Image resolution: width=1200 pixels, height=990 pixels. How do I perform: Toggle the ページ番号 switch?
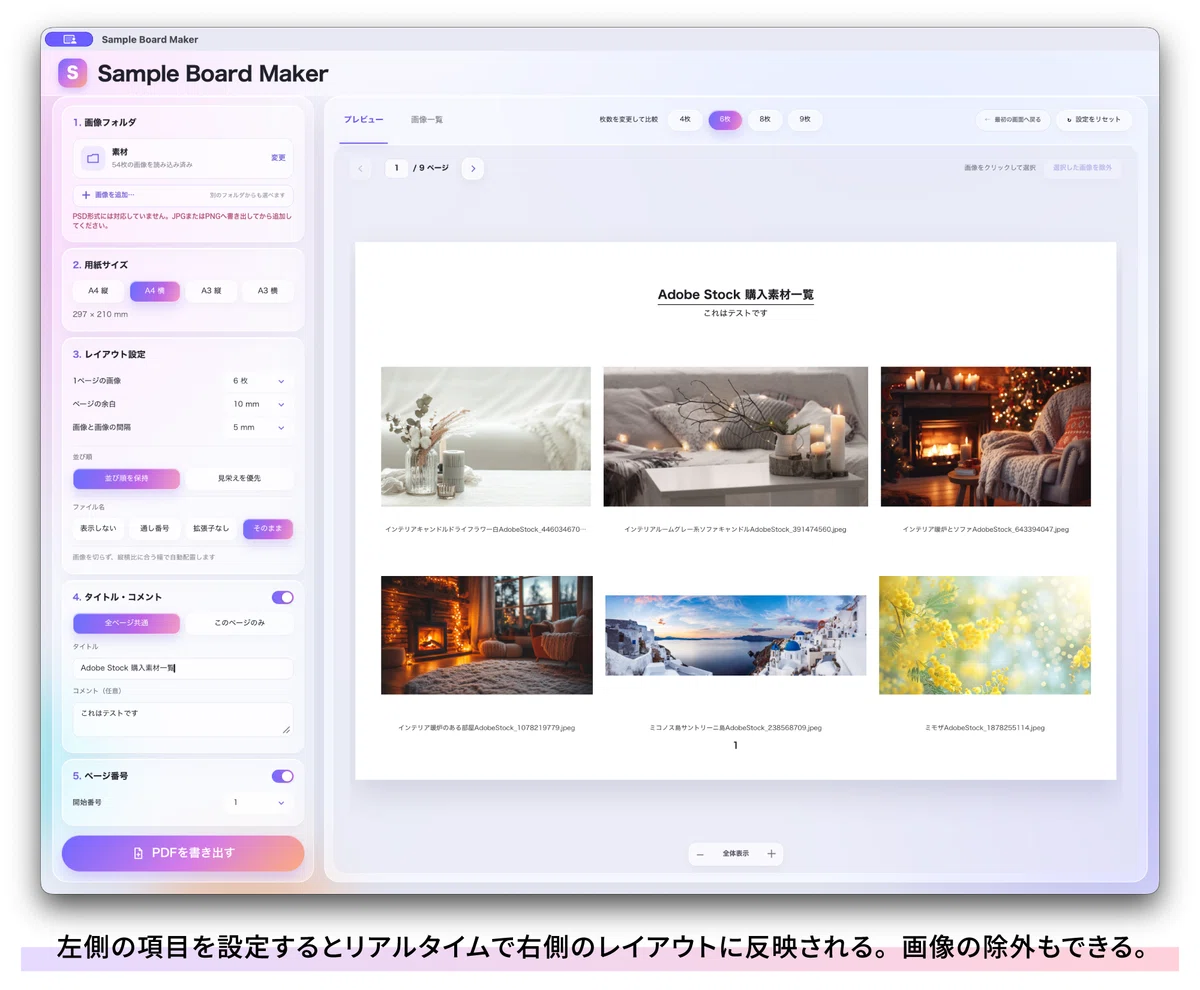(x=283, y=776)
